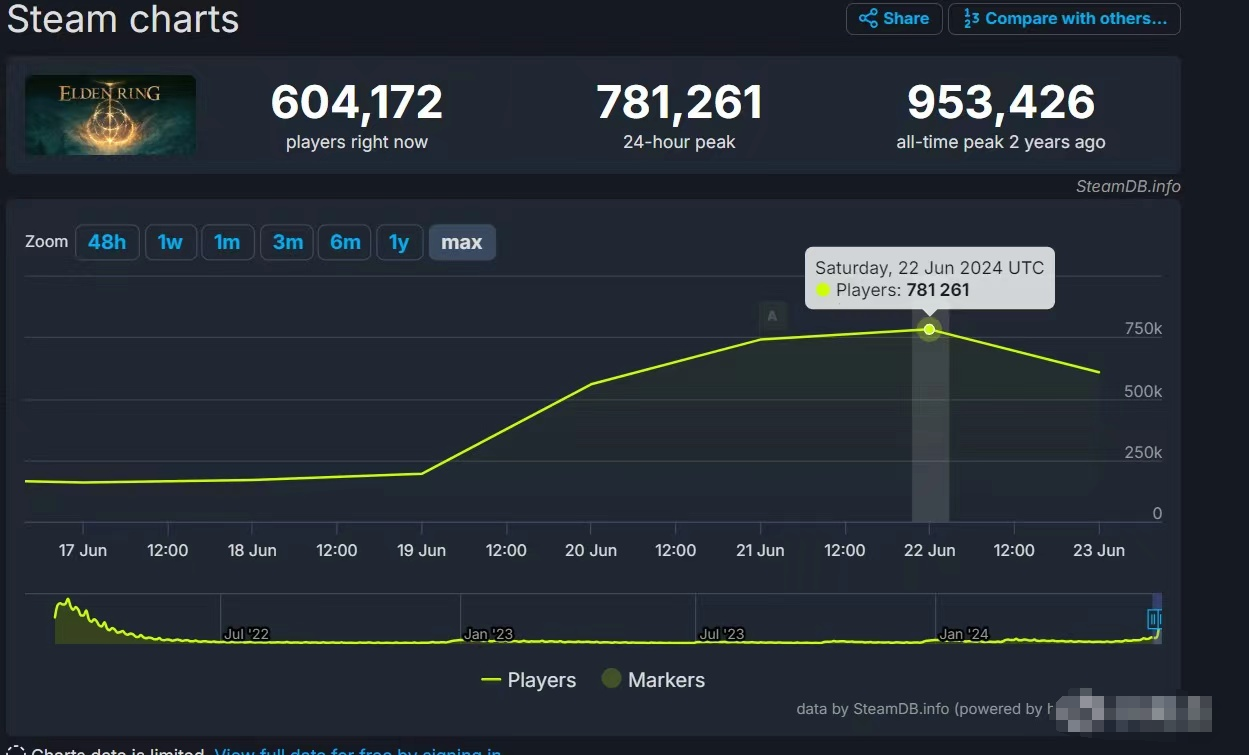The image size is (1249, 755).
Task: Toggle the Markers series in legend
Action: [653, 680]
